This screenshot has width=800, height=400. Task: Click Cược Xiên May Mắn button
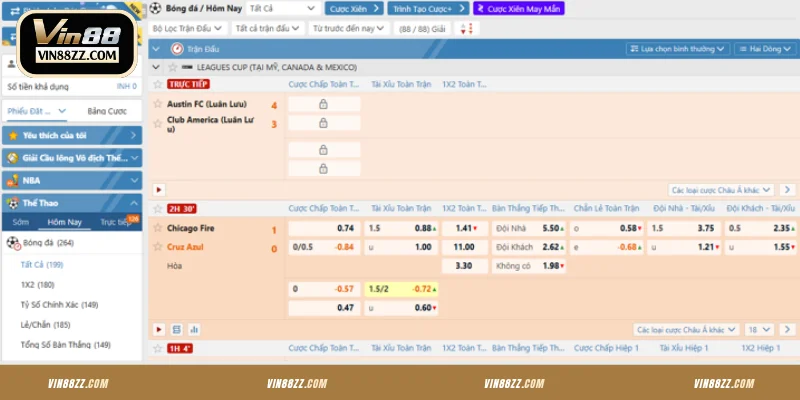(x=519, y=8)
